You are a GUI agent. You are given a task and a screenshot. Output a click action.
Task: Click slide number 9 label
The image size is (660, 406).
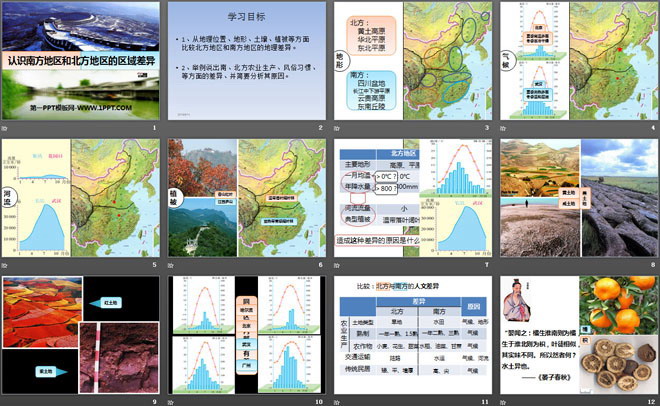click(x=154, y=402)
